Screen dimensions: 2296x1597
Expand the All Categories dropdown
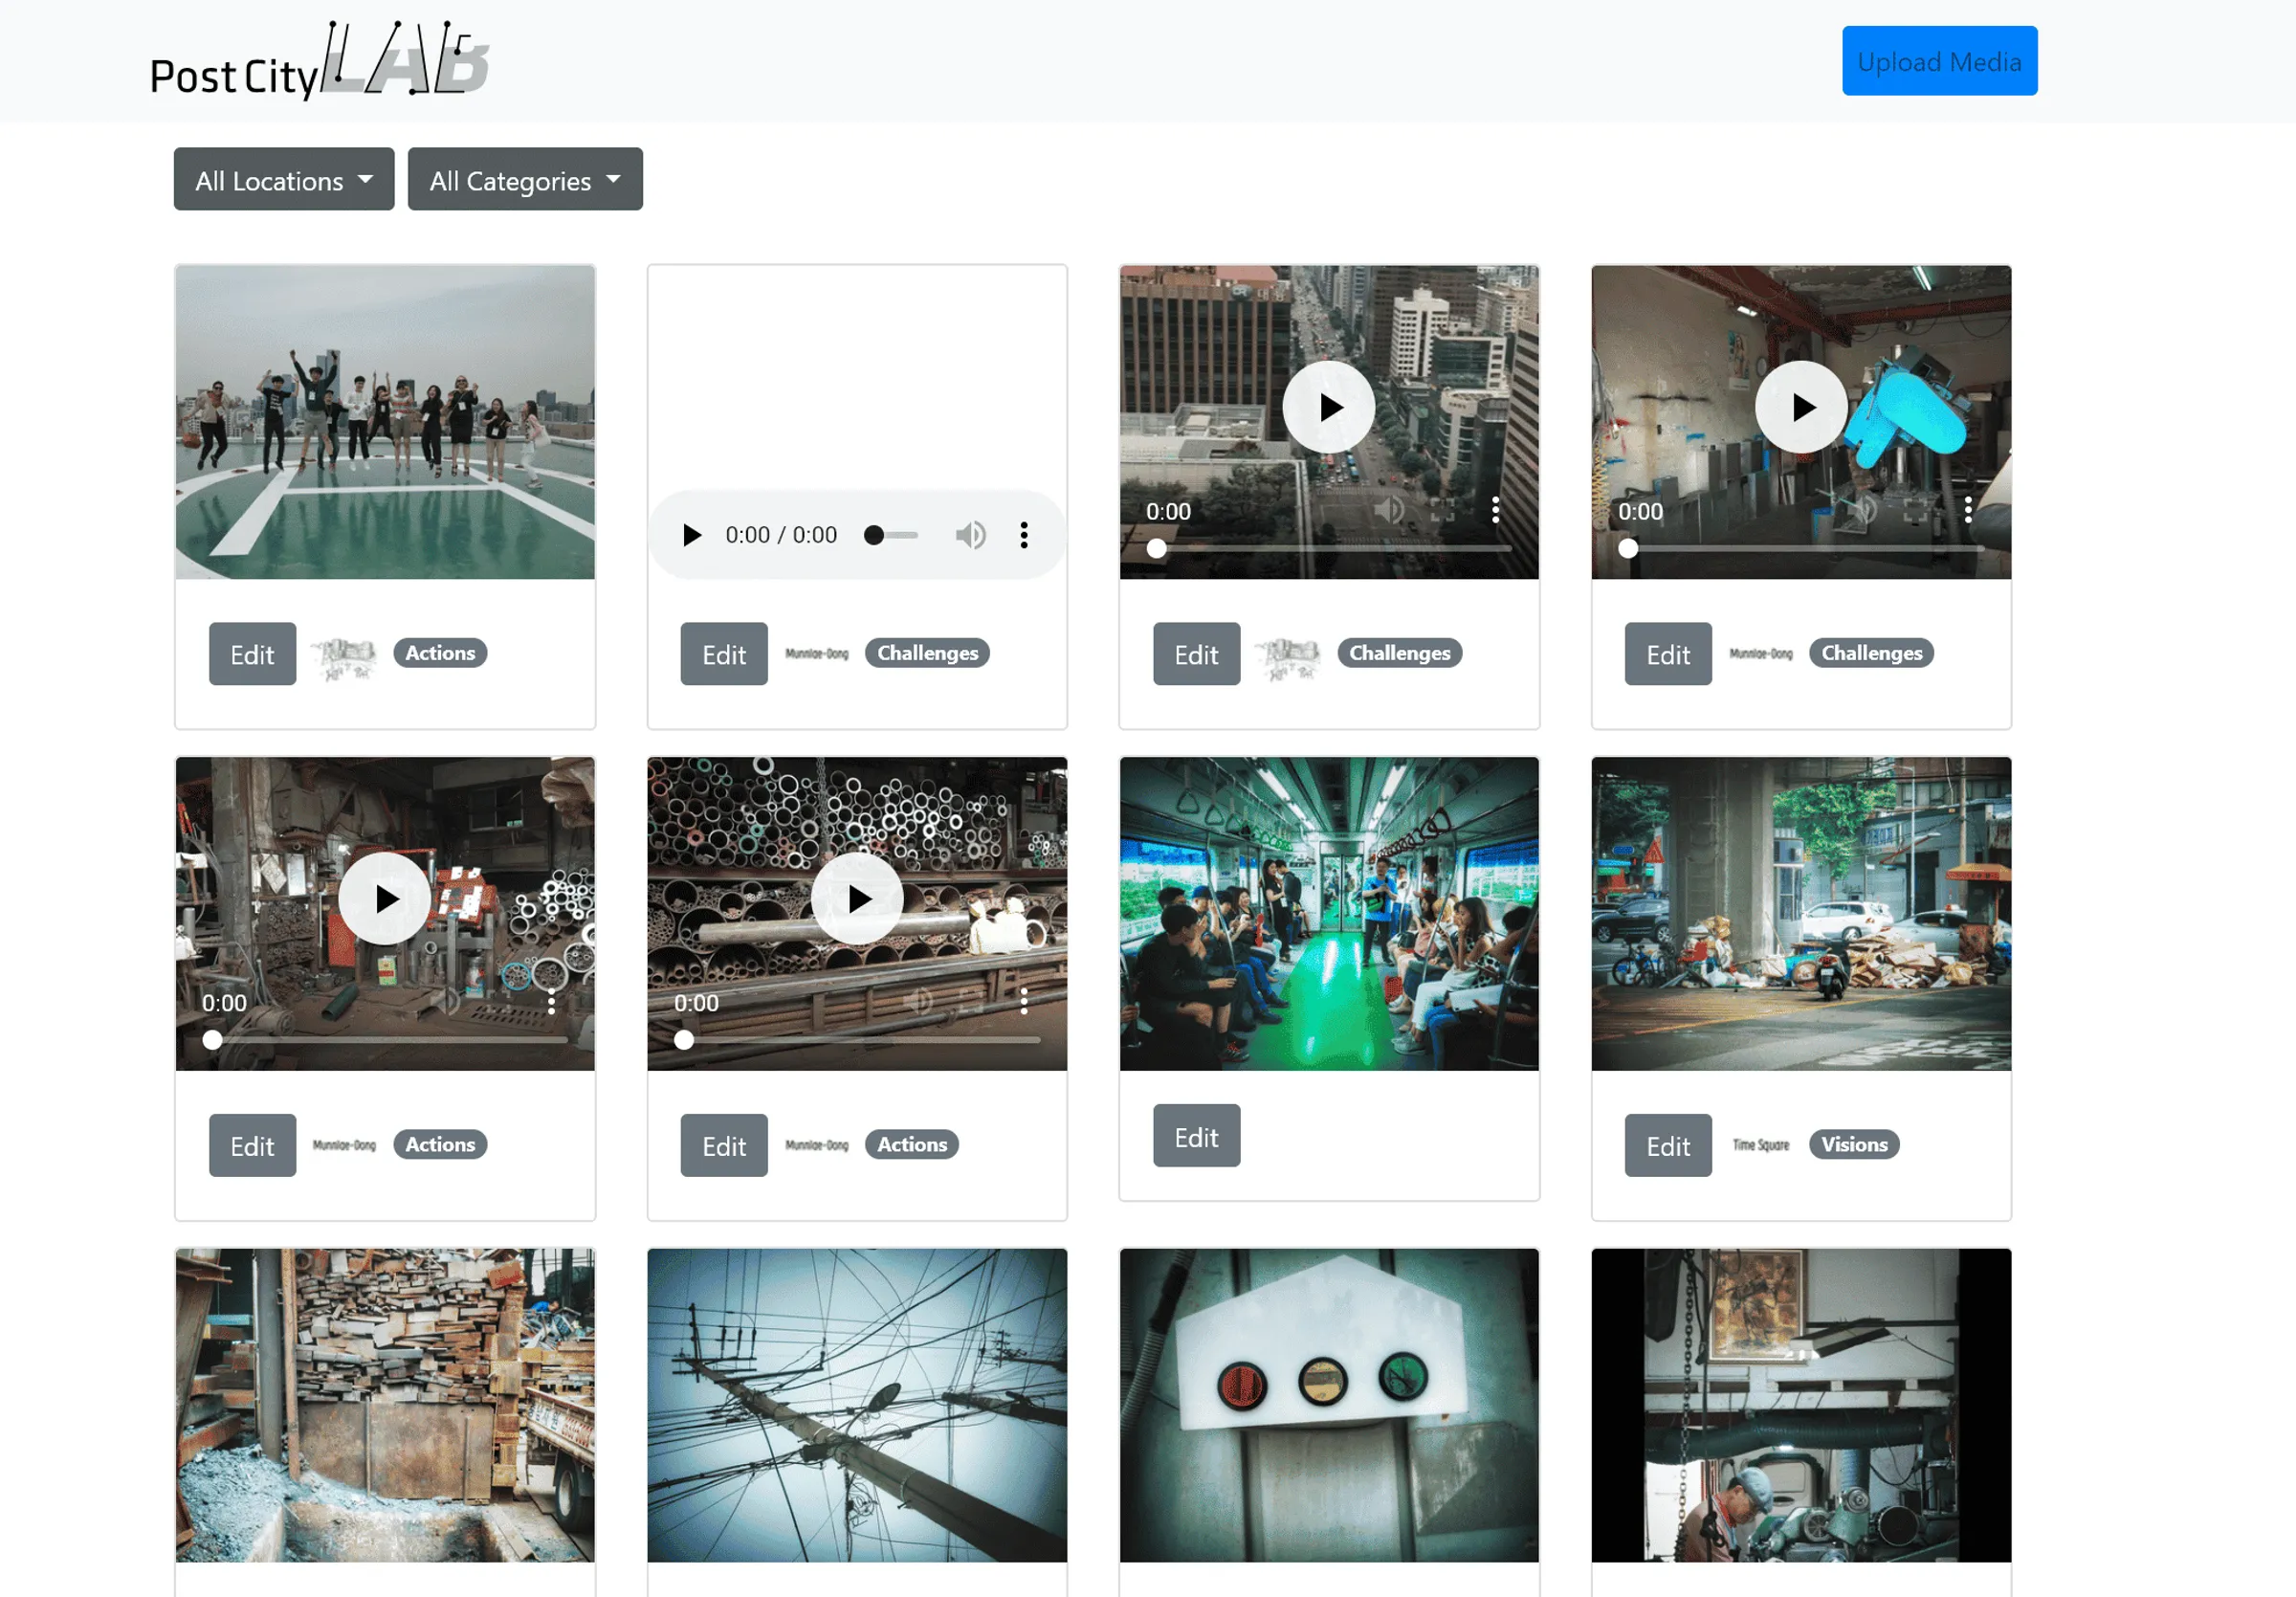(x=525, y=180)
